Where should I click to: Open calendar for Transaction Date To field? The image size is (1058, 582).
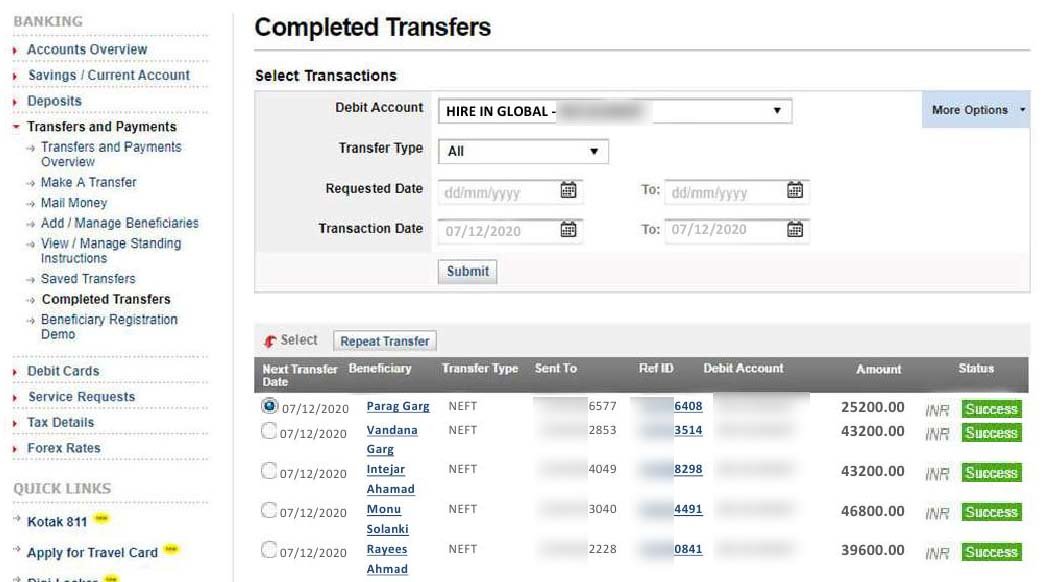click(x=795, y=229)
